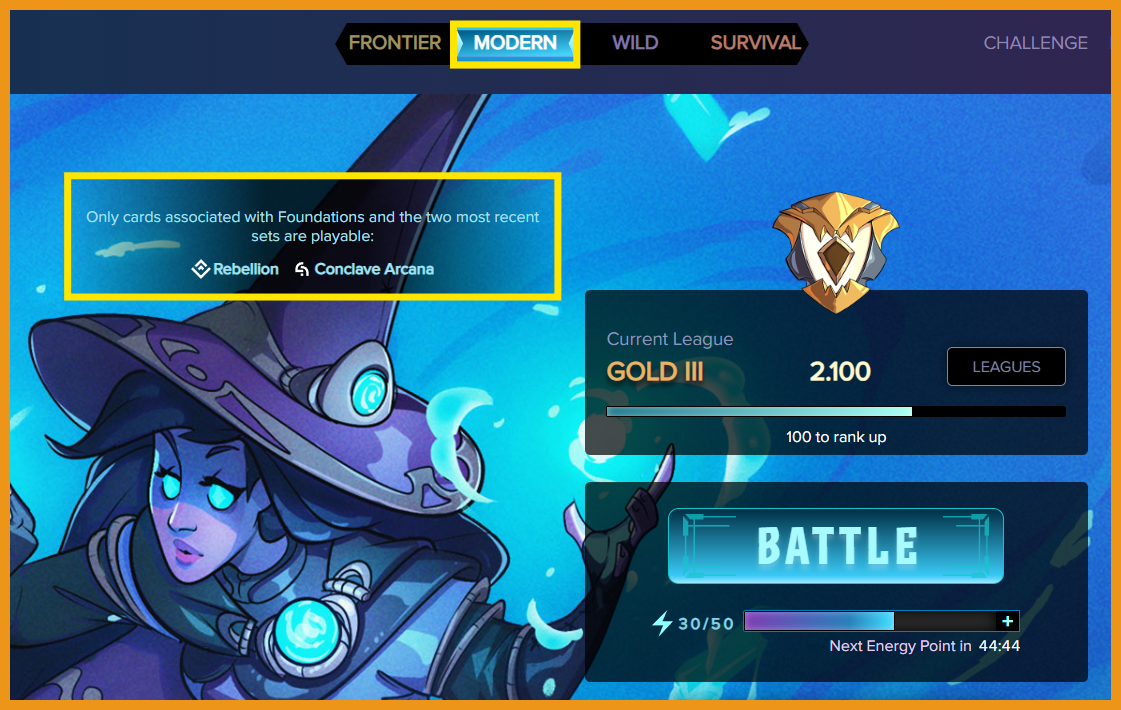Click the Gold league shield emblem
This screenshot has height=710, width=1121.
tap(836, 252)
